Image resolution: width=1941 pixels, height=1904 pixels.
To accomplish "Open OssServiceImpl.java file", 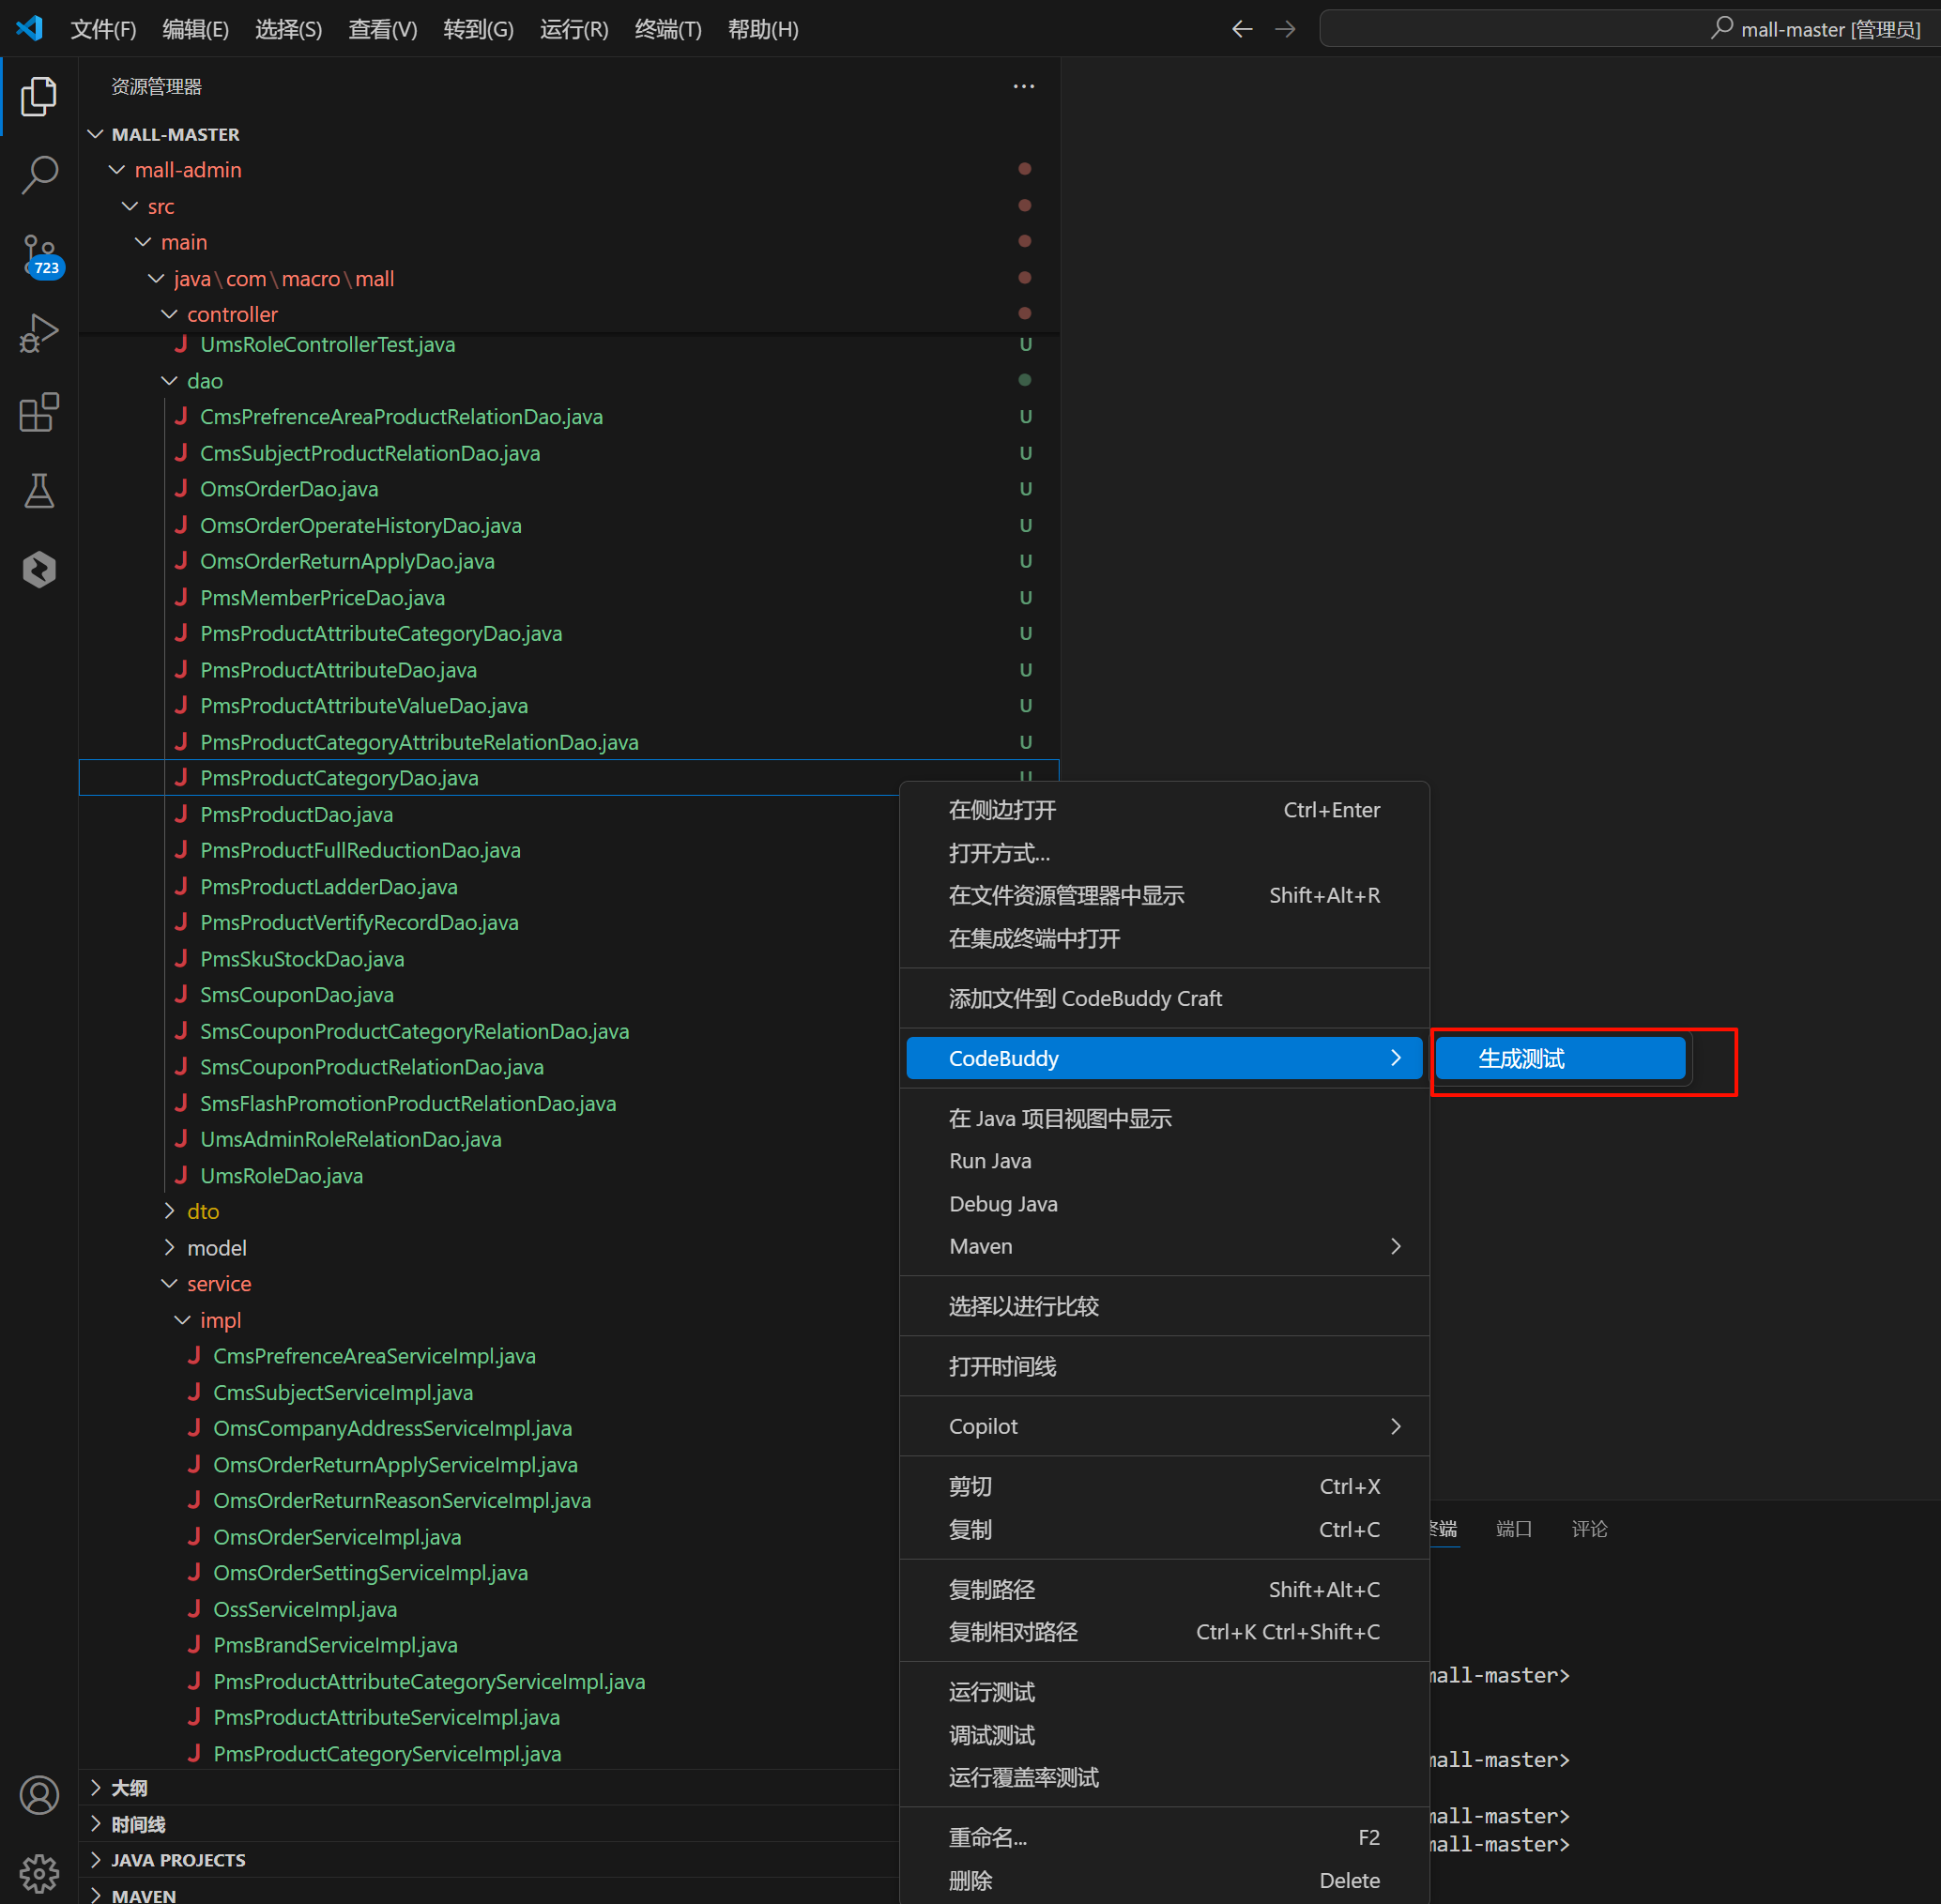I will [x=489, y=1609].
